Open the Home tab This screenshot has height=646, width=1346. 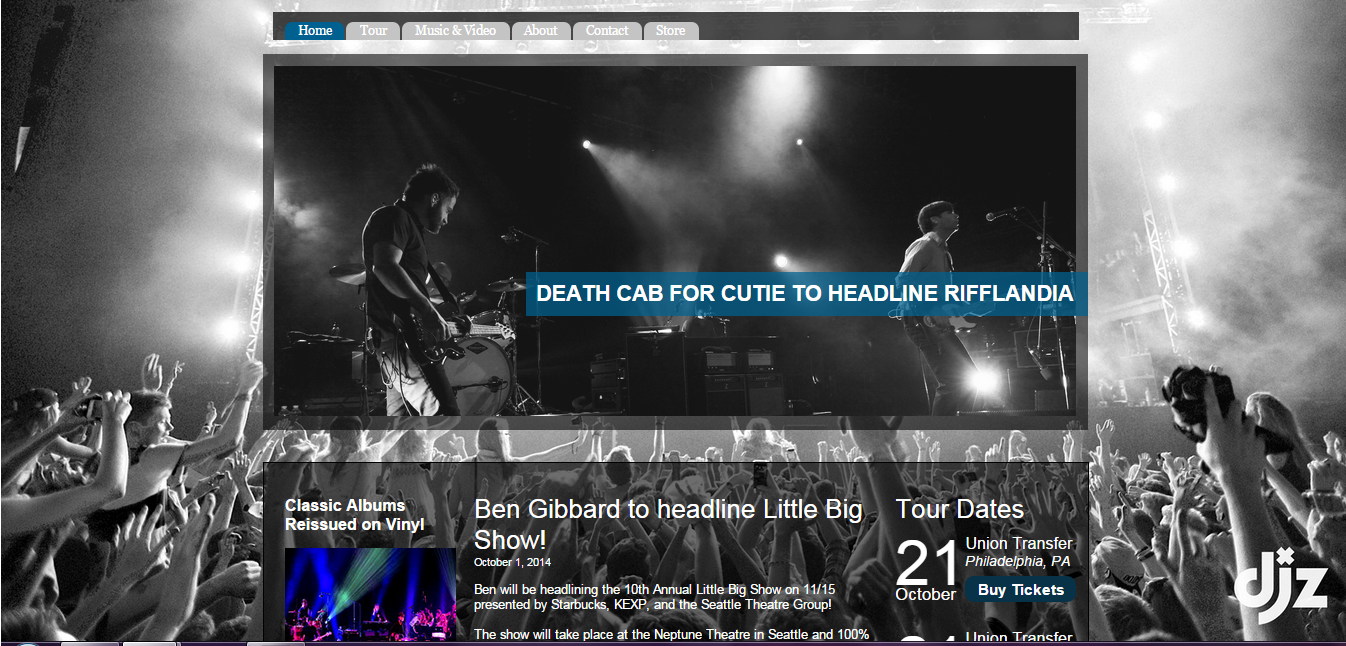tap(315, 31)
